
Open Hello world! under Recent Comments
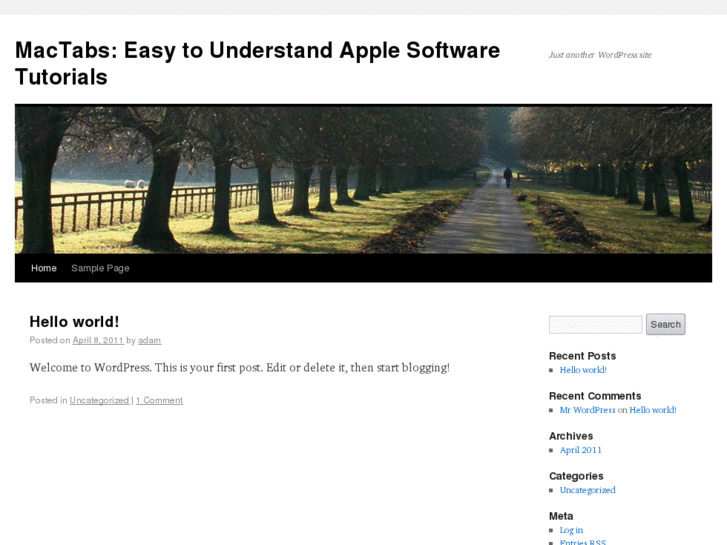(653, 410)
